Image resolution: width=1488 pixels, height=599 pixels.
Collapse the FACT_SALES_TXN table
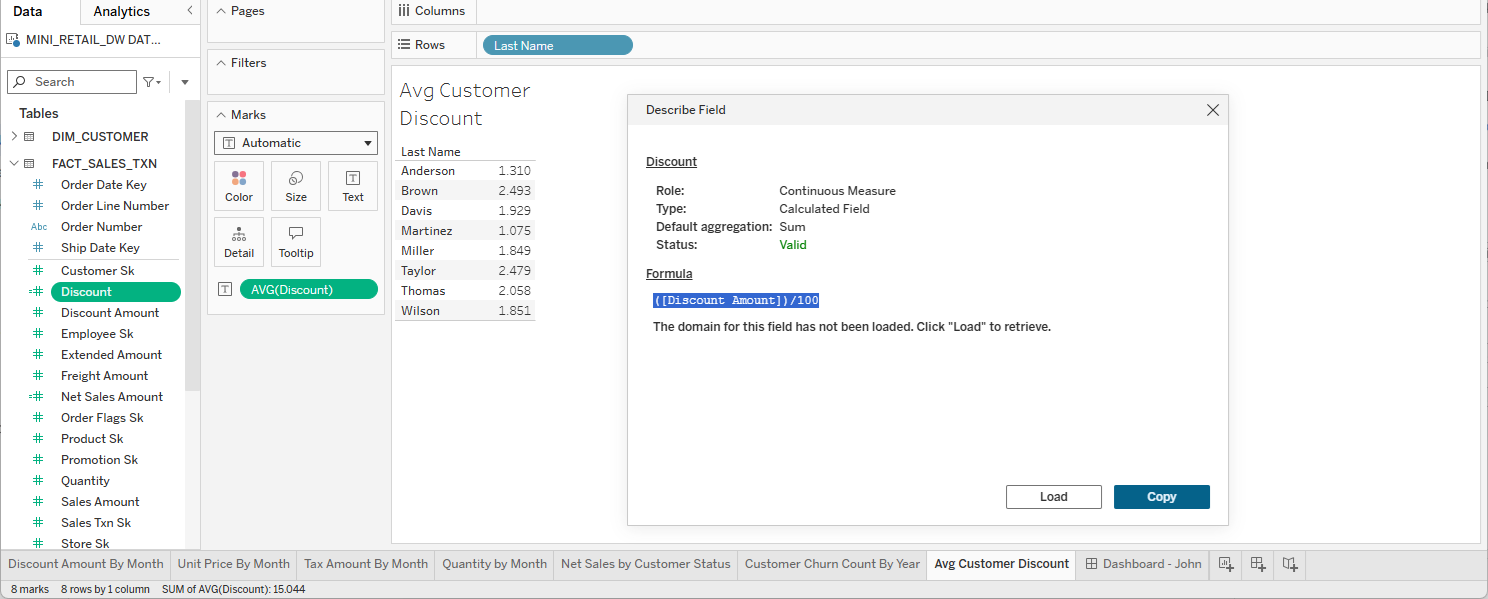14,164
